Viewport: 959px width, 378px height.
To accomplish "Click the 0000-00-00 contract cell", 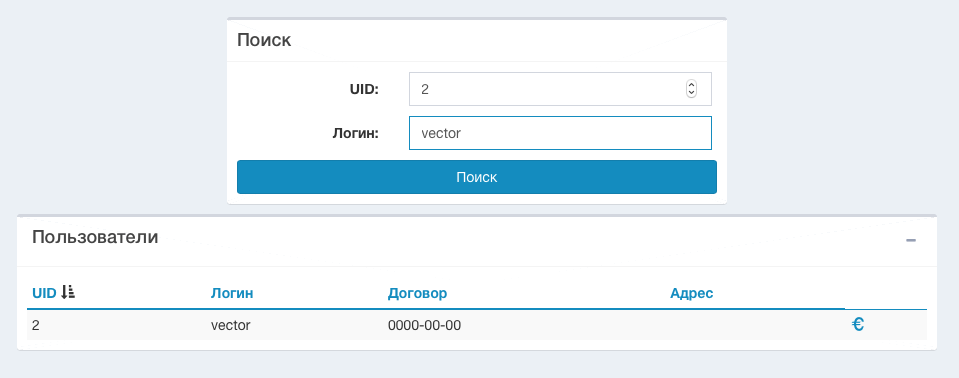I will pyautogui.click(x=424, y=325).
